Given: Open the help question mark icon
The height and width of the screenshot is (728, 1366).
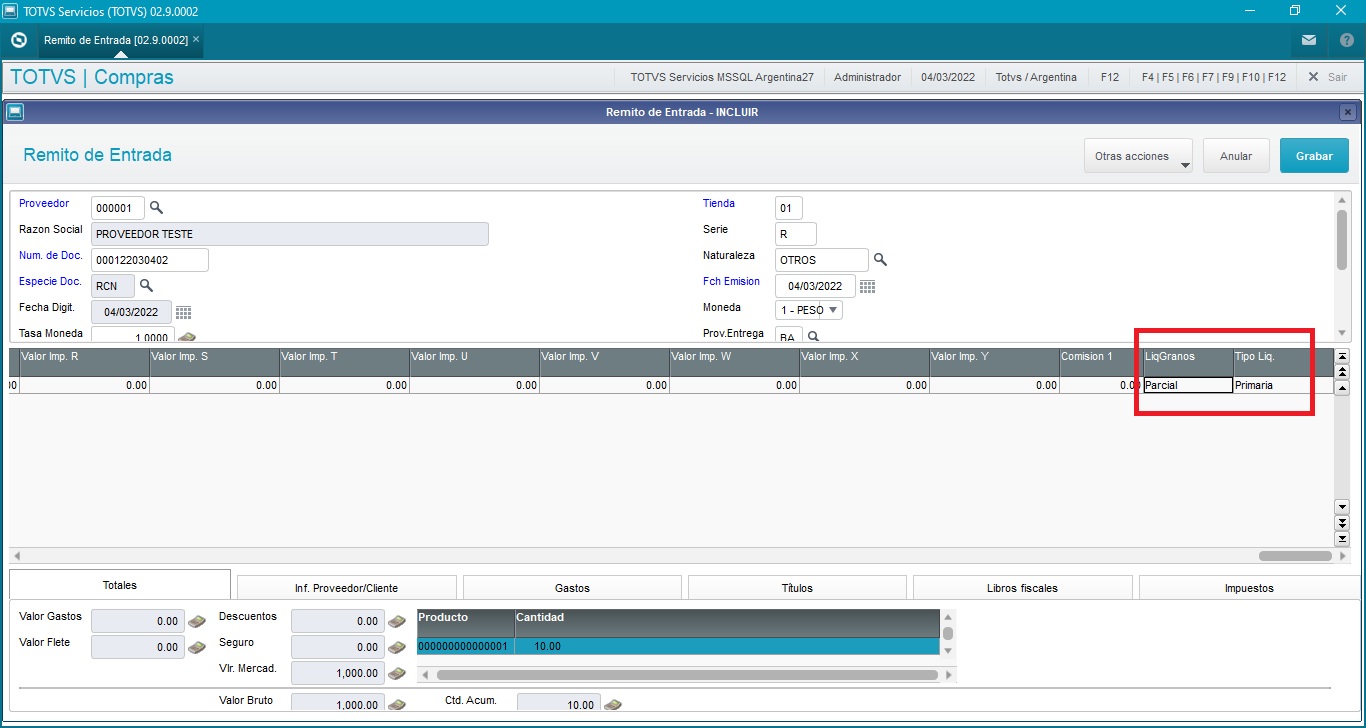Looking at the screenshot, I should click(x=1347, y=40).
